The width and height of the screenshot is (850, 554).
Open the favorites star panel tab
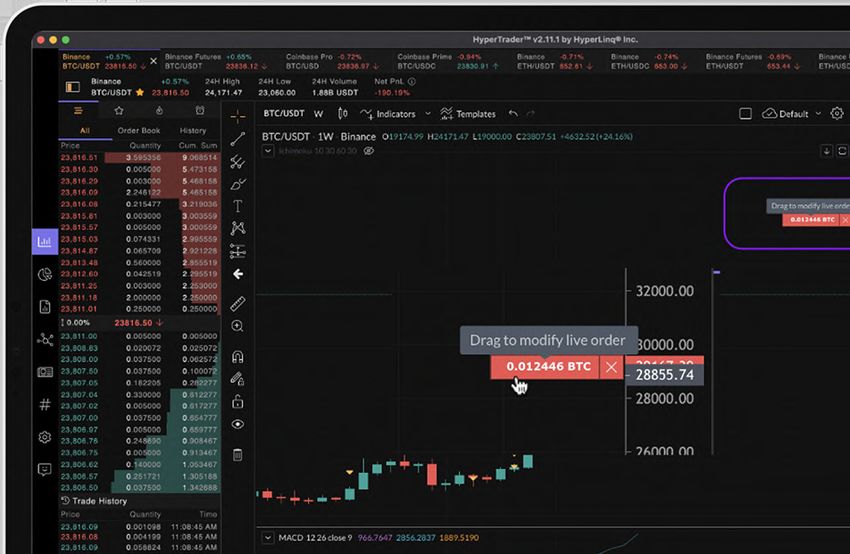[x=119, y=111]
